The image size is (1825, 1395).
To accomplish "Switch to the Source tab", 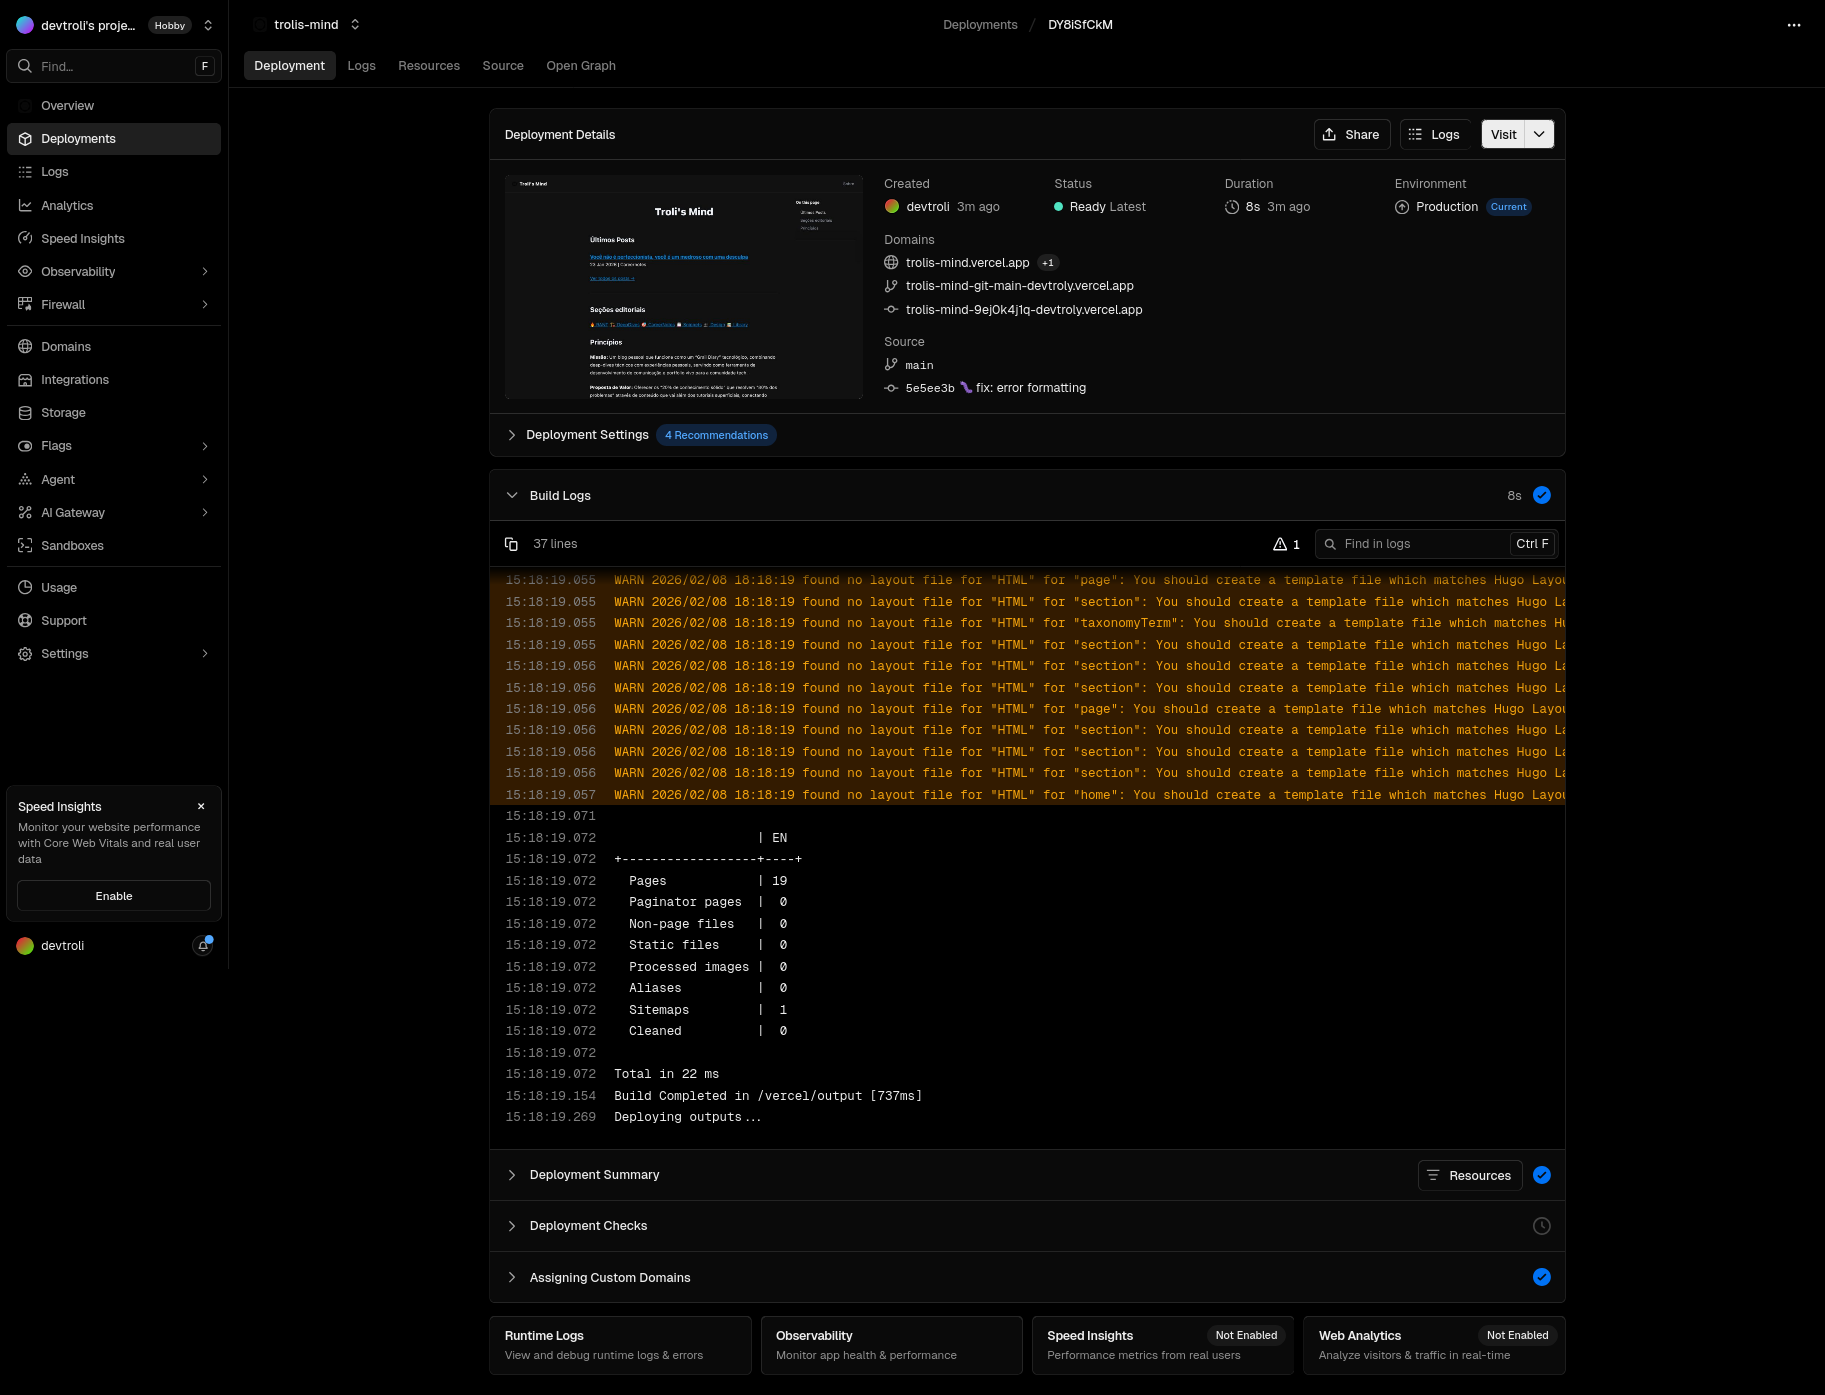I will 502,65.
